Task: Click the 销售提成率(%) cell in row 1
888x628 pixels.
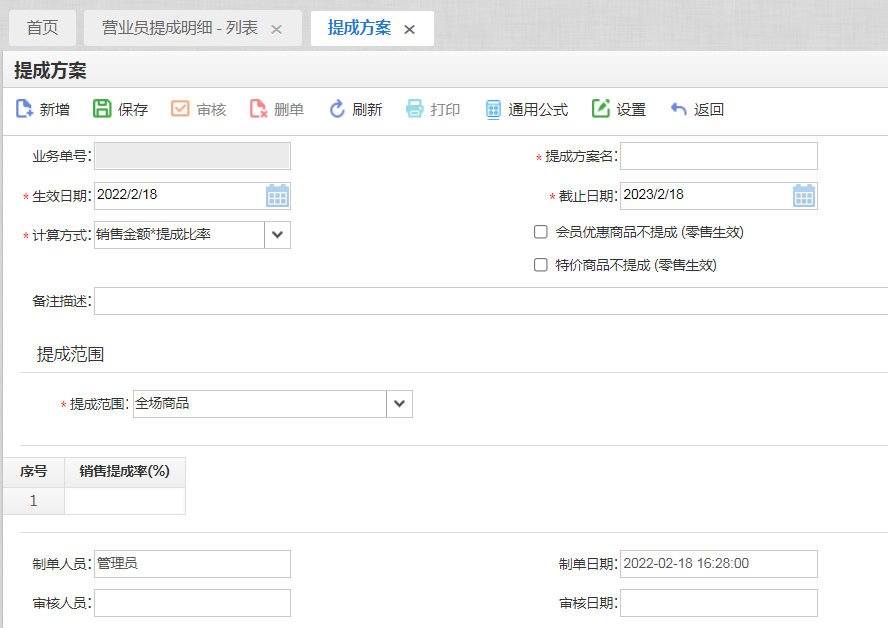Action: pos(125,501)
